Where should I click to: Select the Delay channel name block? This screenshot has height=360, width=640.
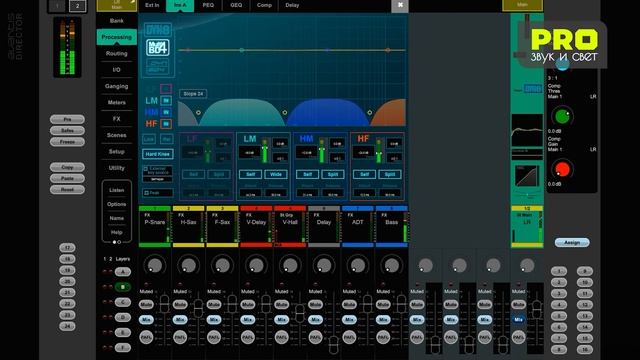point(324,227)
